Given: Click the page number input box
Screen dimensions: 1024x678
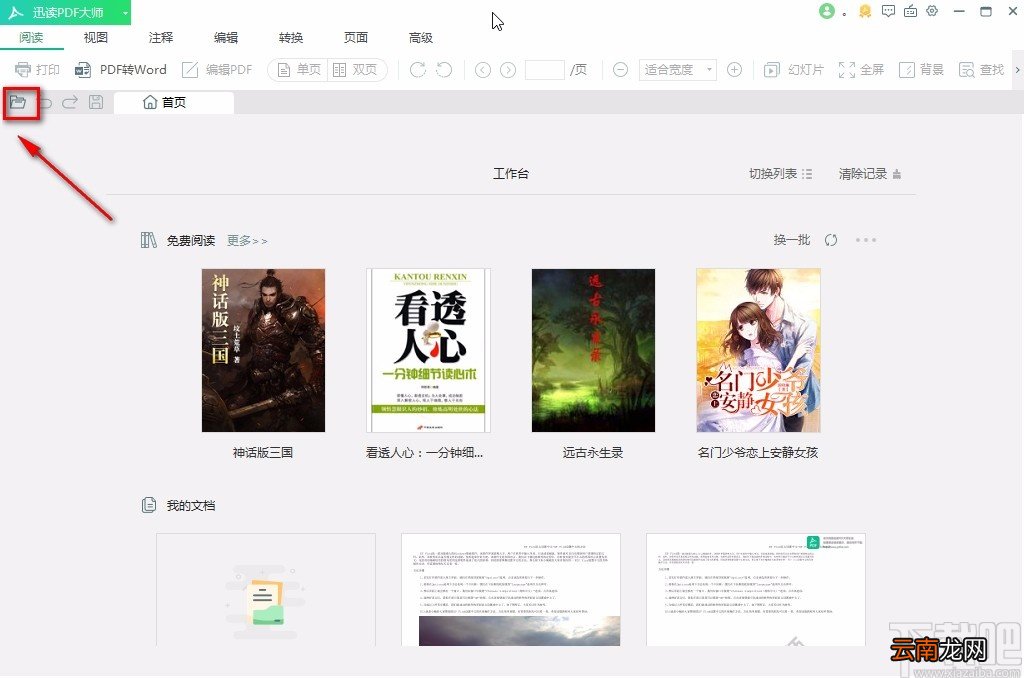Looking at the screenshot, I should pyautogui.click(x=545, y=69).
